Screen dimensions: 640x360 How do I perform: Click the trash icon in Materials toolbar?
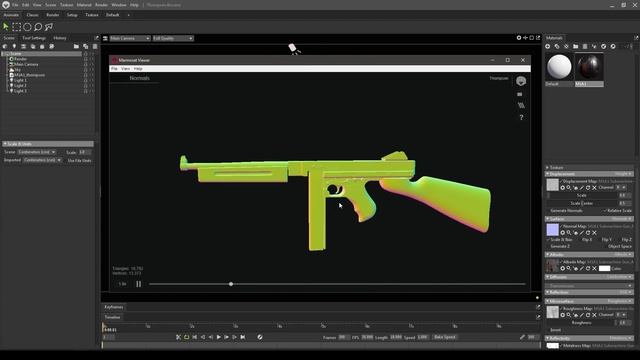(585, 47)
